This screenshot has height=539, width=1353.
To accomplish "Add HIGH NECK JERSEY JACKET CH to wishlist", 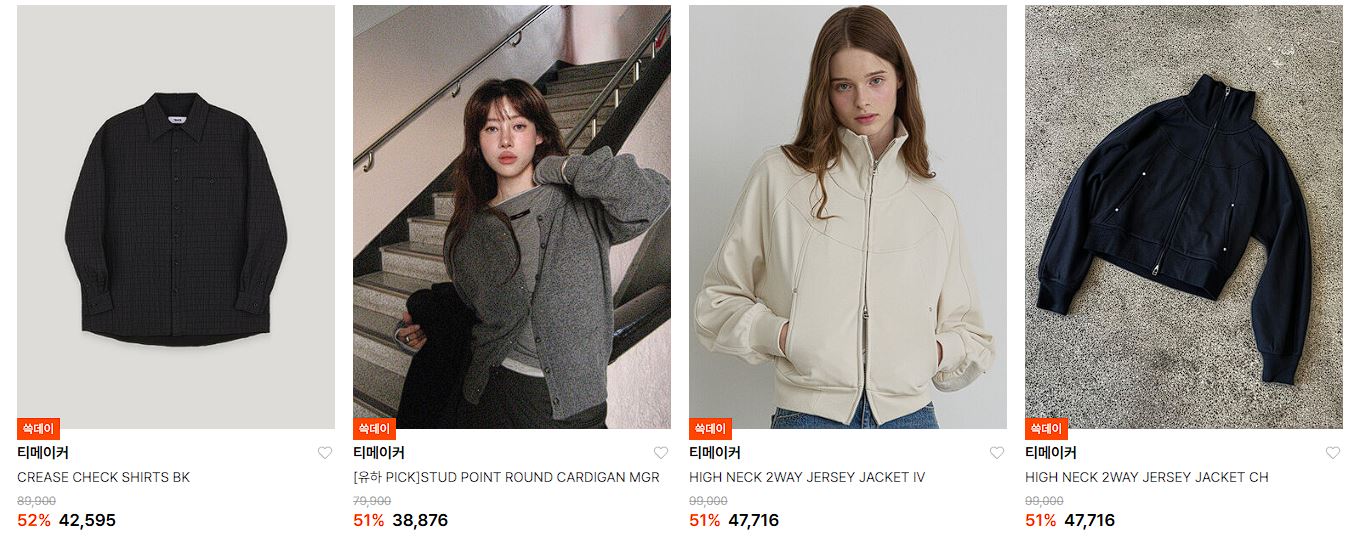I will pyautogui.click(x=1333, y=453).
